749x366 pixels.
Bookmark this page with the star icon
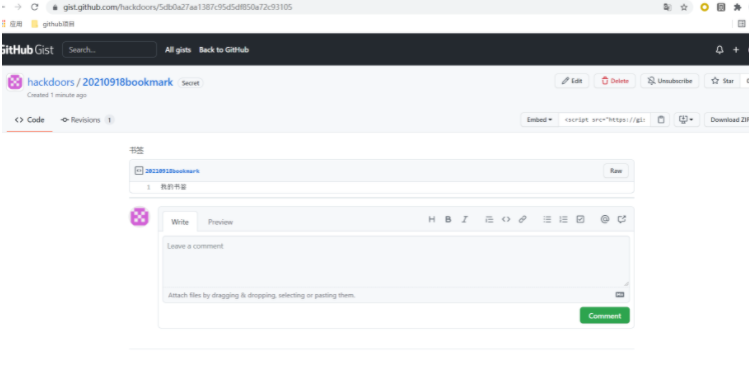[x=684, y=7]
